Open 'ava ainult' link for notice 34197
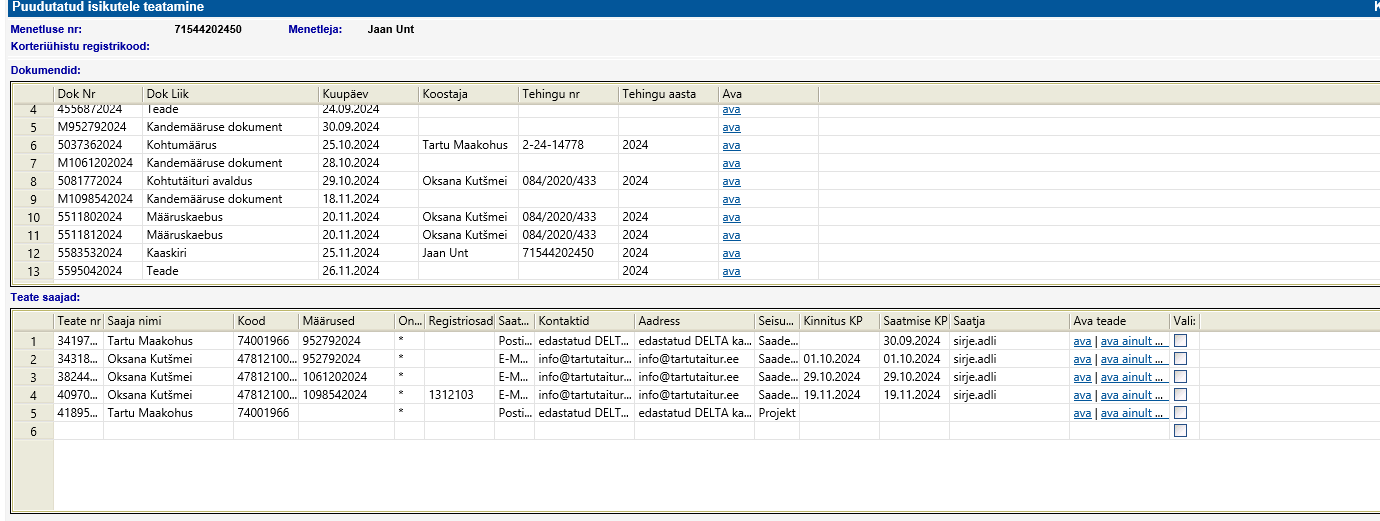The height and width of the screenshot is (521, 1380). (1133, 341)
